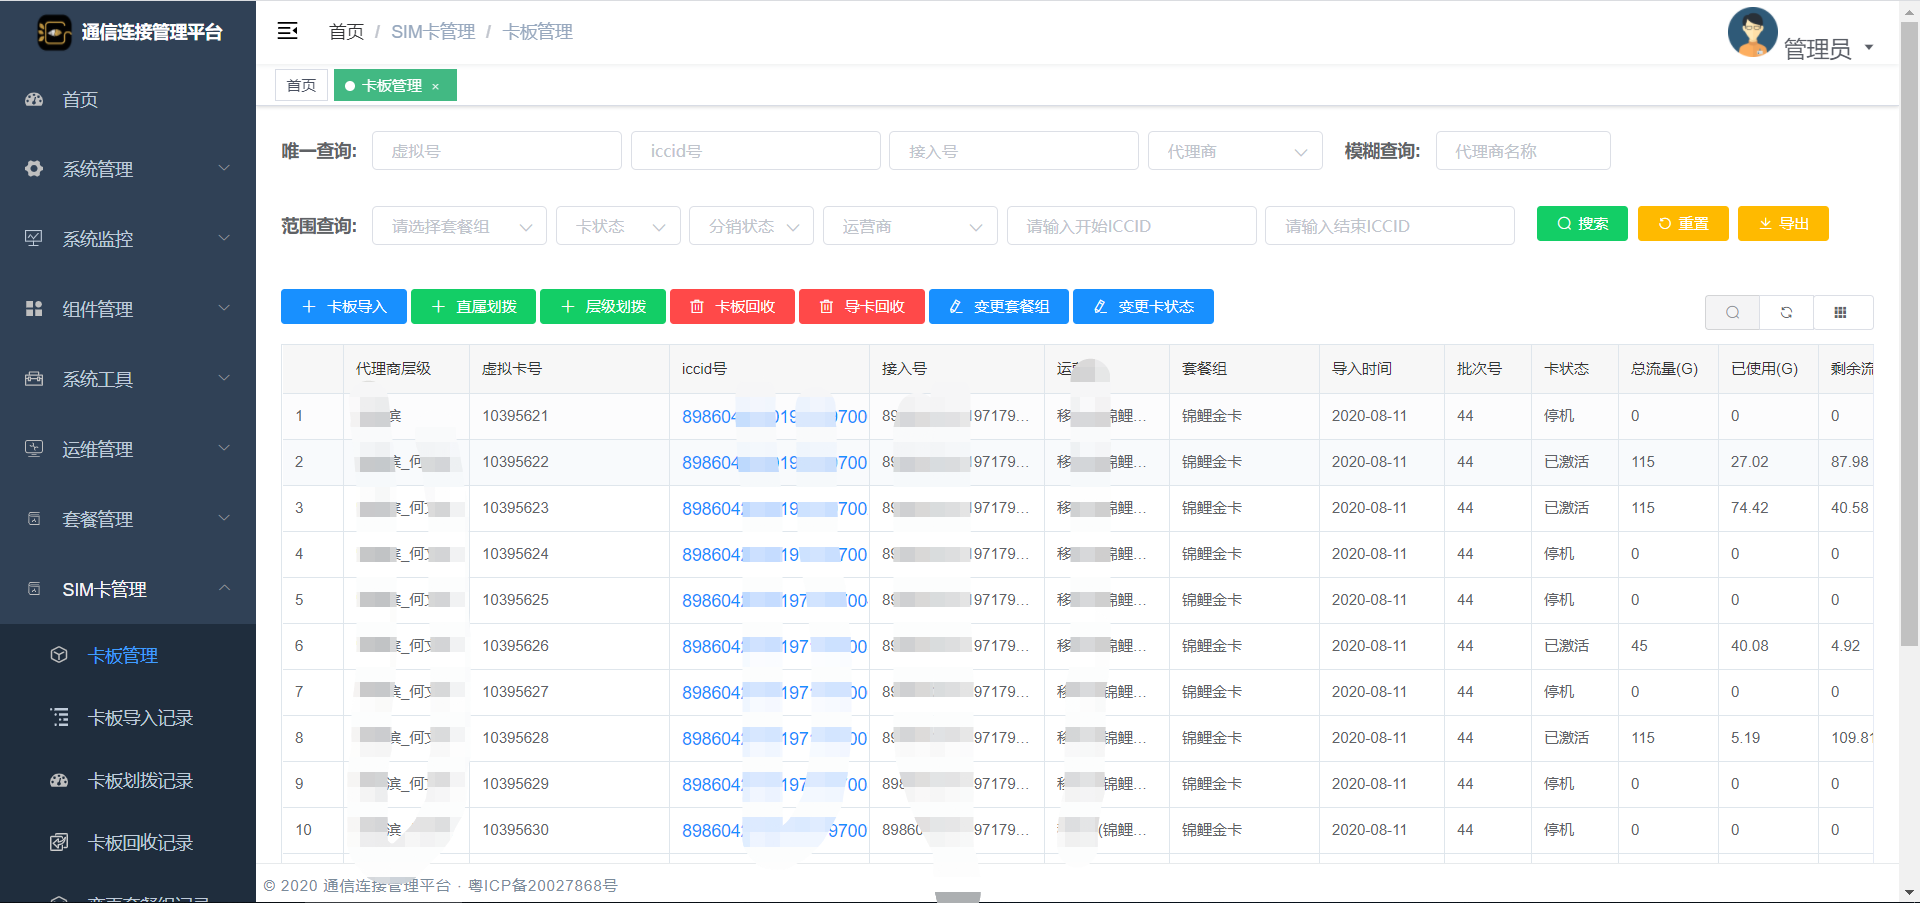Click the 系统监控 monitor icon
The width and height of the screenshot is (1920, 903).
click(x=34, y=239)
